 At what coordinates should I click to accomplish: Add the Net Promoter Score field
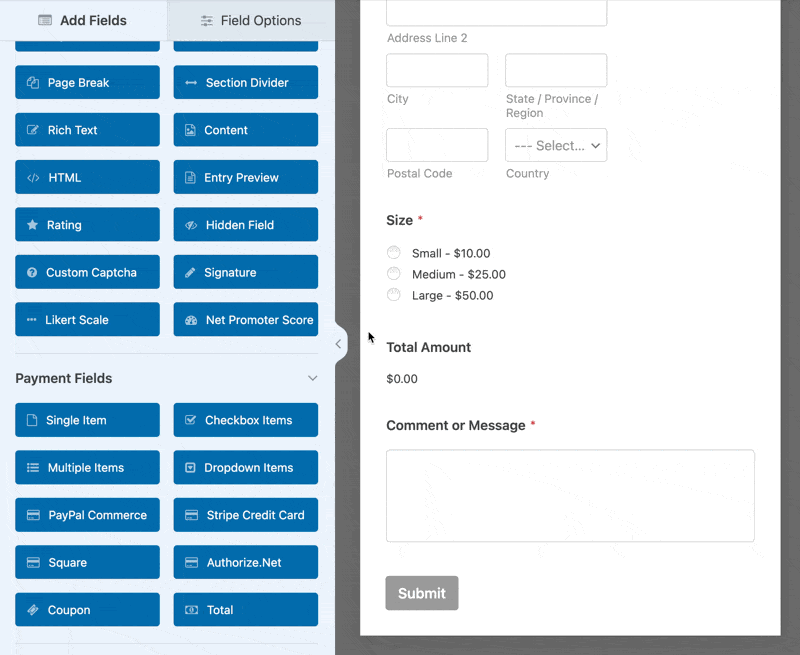click(245, 320)
